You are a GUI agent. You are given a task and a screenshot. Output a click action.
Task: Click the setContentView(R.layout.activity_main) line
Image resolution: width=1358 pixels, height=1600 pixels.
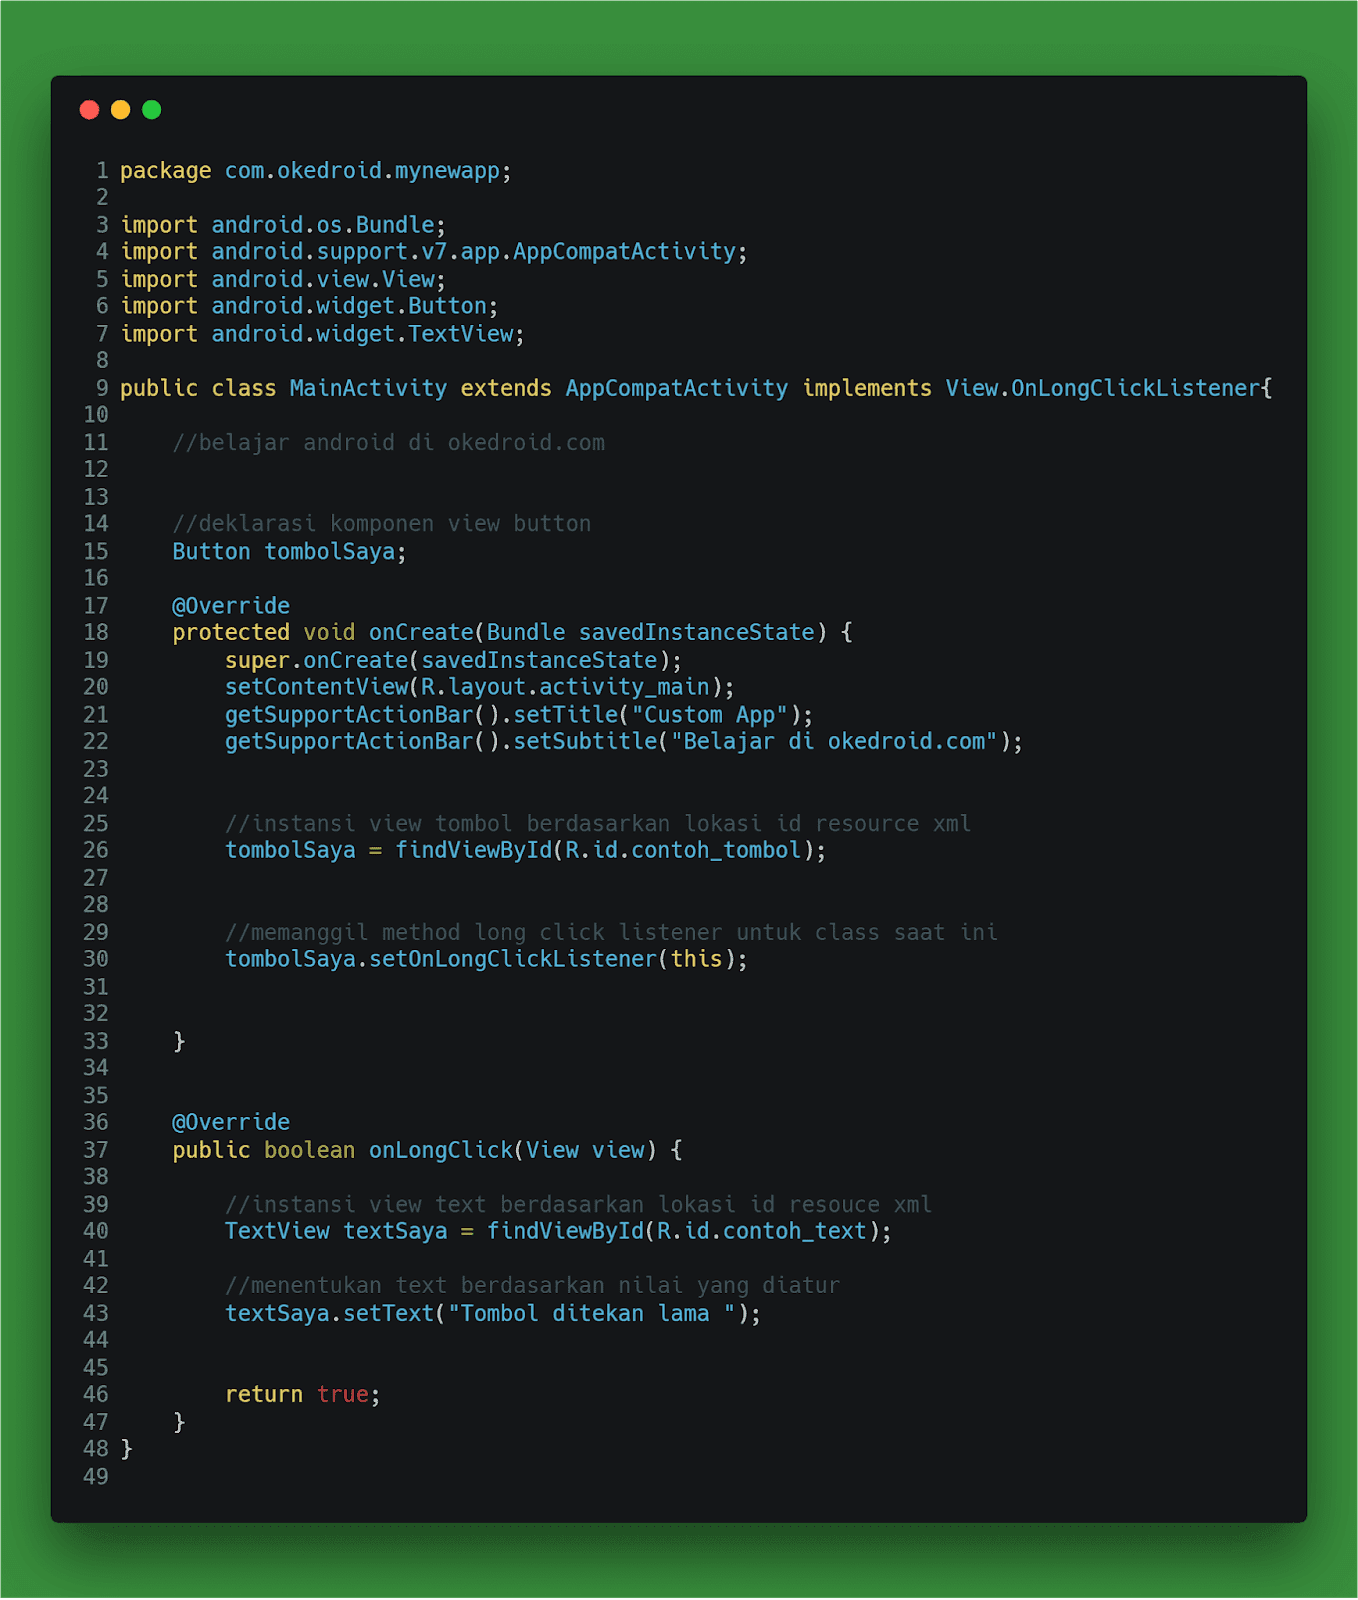pyautogui.click(x=480, y=687)
